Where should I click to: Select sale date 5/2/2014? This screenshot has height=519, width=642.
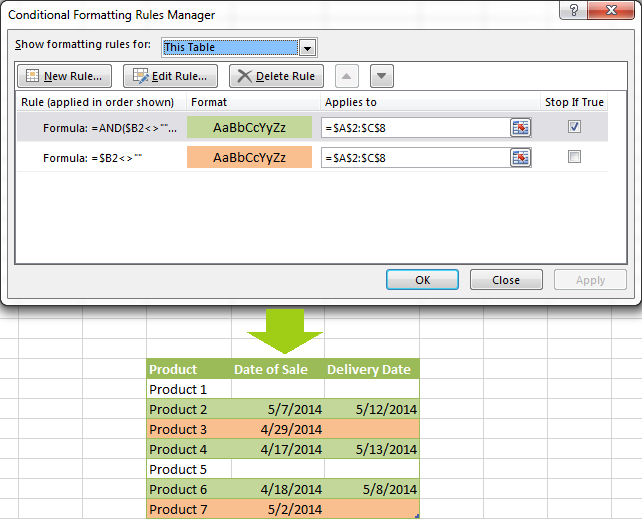pyautogui.click(x=278, y=509)
